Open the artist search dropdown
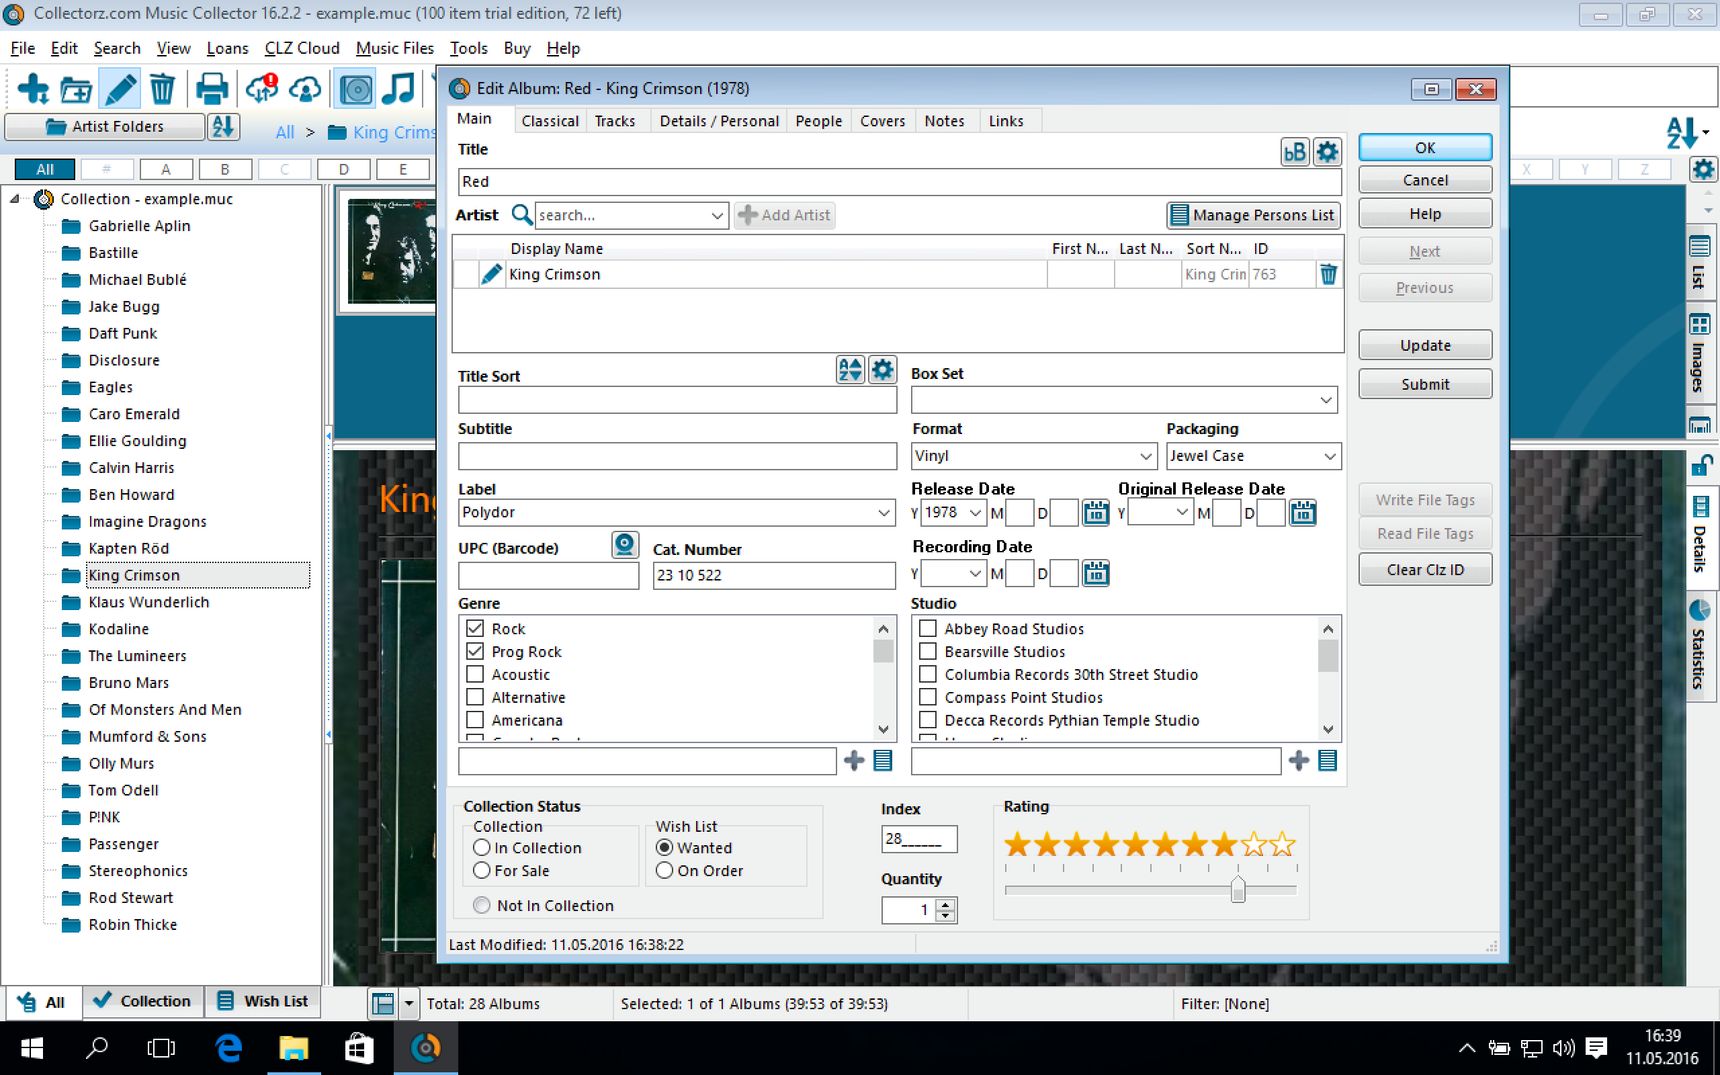Viewport: 1720px width, 1075px height. [717, 215]
